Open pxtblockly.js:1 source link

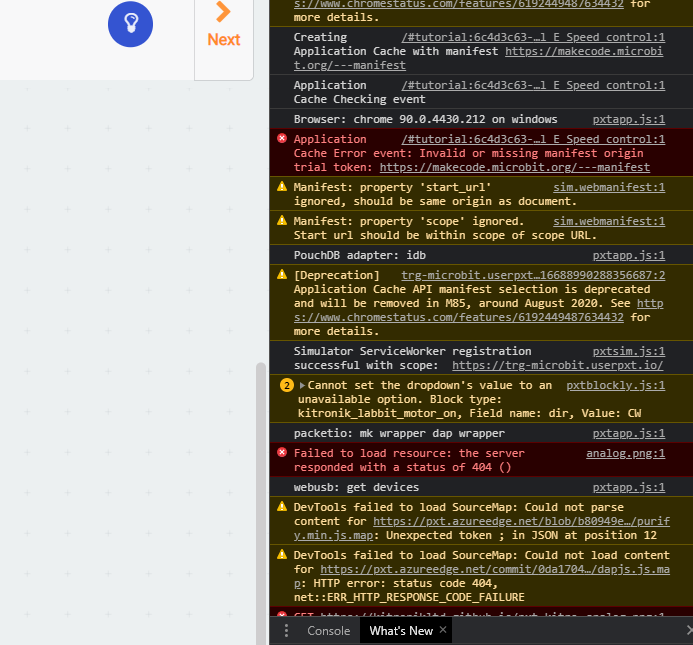coord(616,385)
